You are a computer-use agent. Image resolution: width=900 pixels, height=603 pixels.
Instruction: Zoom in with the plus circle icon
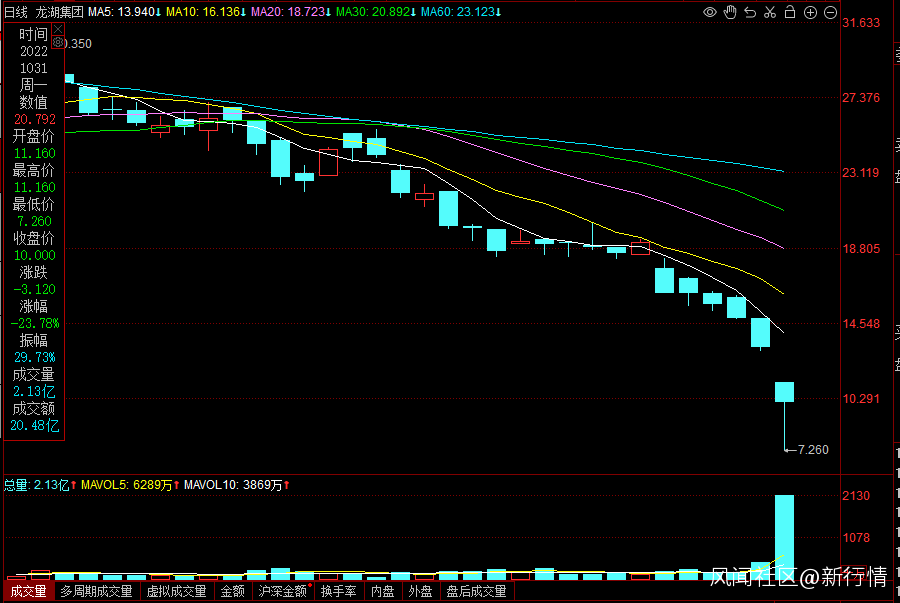(x=810, y=12)
